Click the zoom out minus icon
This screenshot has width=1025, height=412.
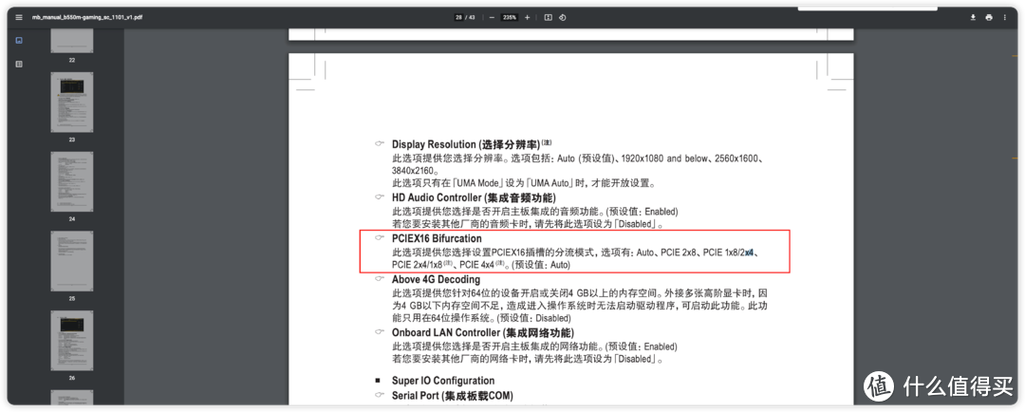(492, 17)
